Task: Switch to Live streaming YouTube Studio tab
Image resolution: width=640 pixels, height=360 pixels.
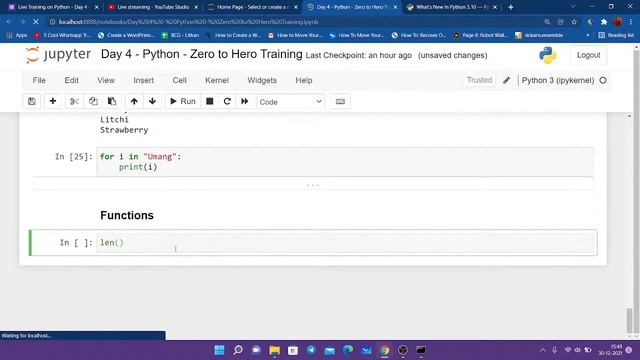Action: 153,7
